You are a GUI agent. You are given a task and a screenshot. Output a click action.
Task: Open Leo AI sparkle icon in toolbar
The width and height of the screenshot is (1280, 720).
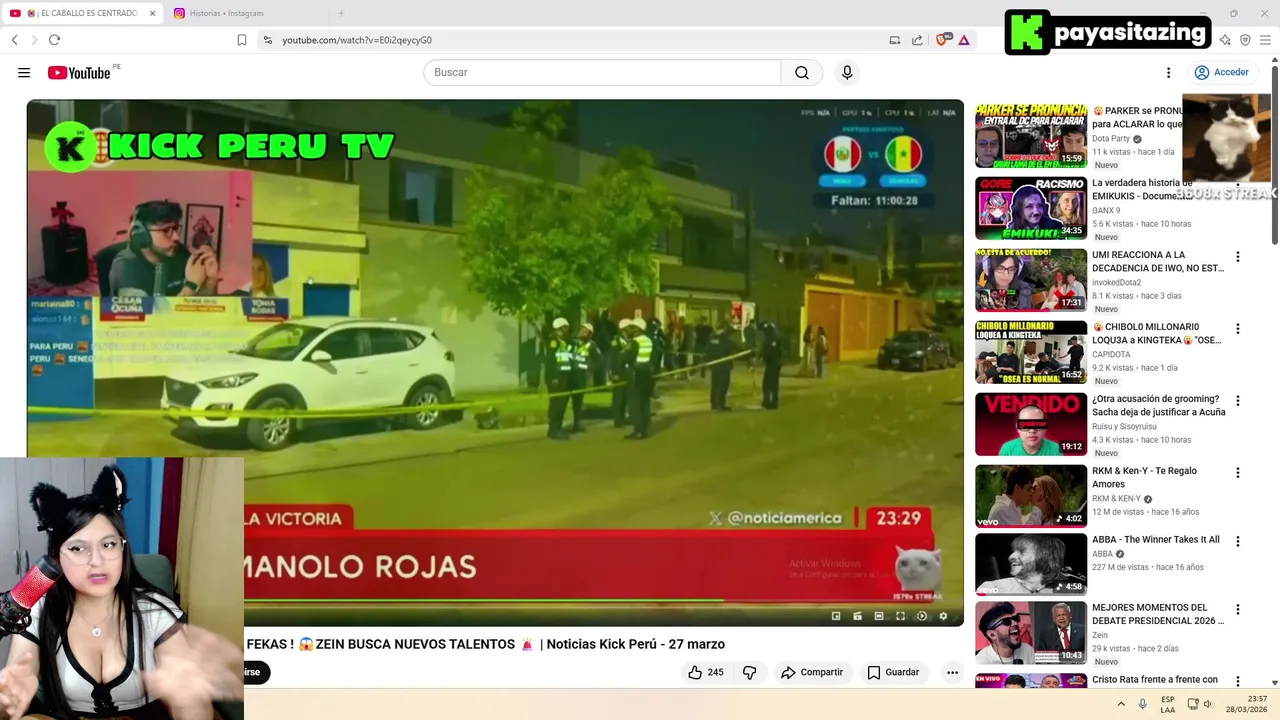[1225, 40]
